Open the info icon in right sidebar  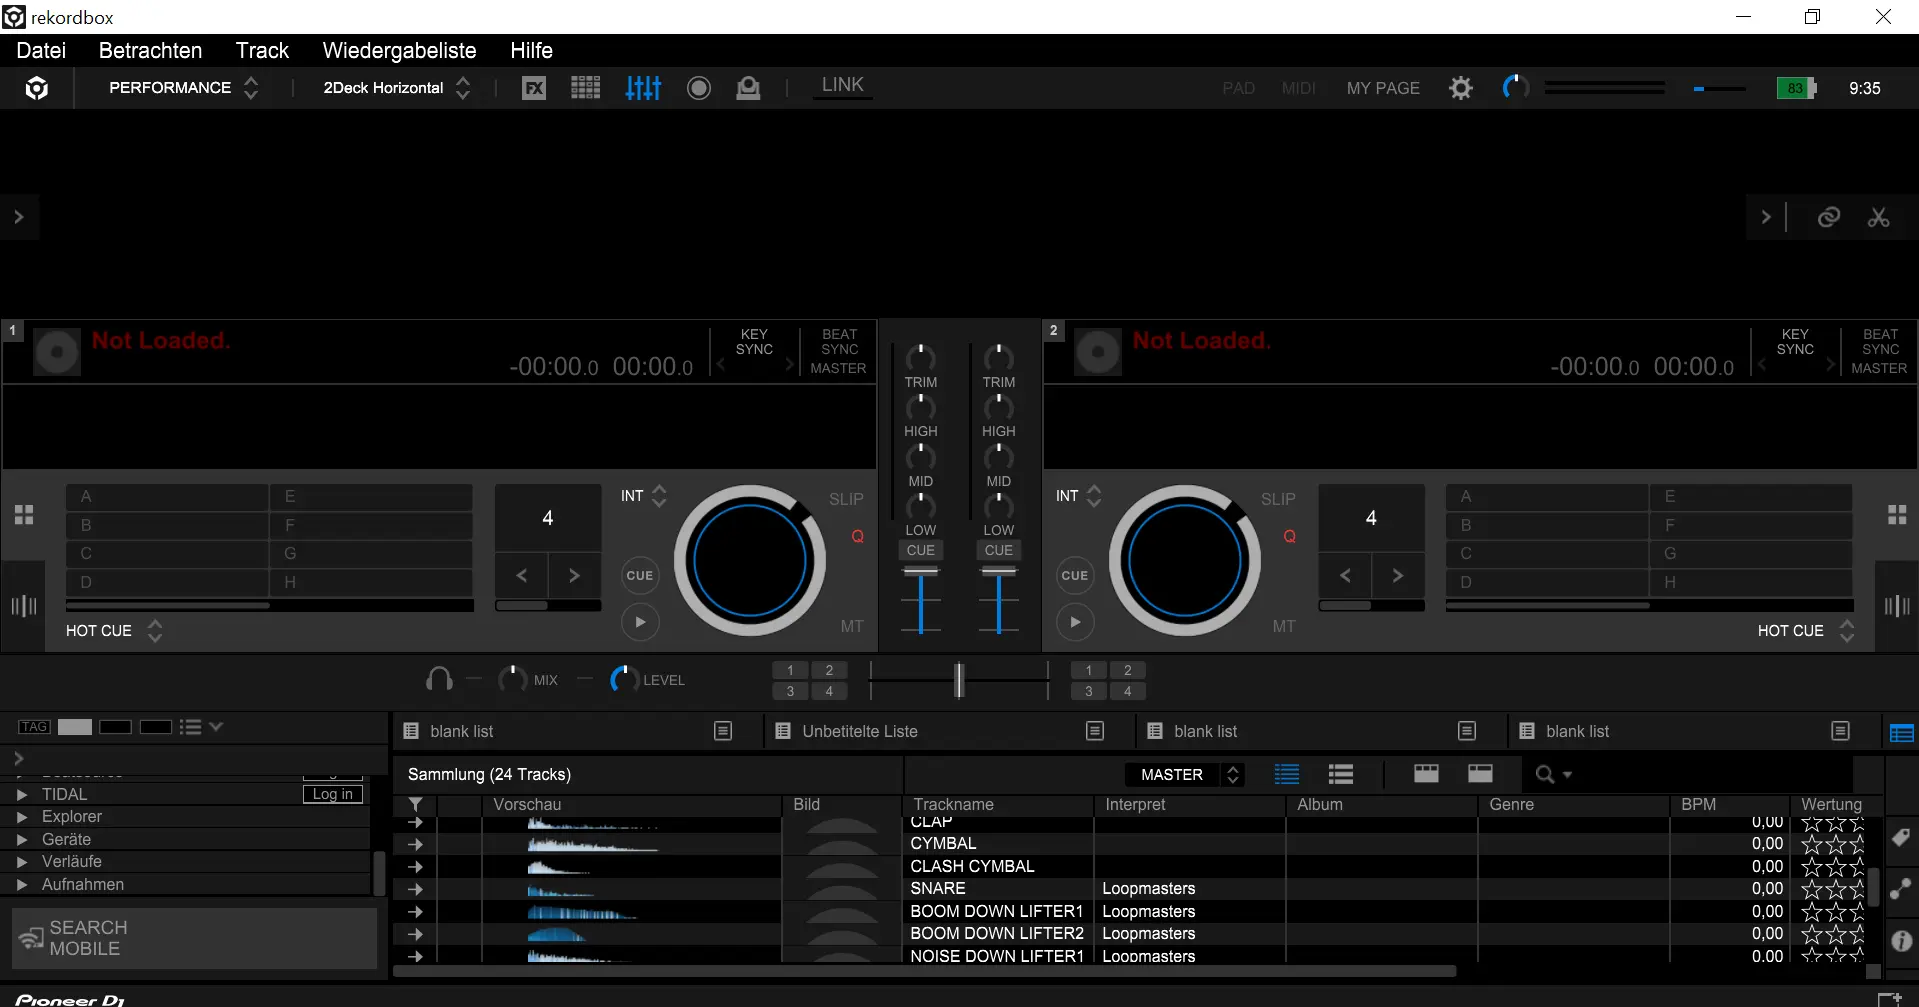[x=1901, y=941]
